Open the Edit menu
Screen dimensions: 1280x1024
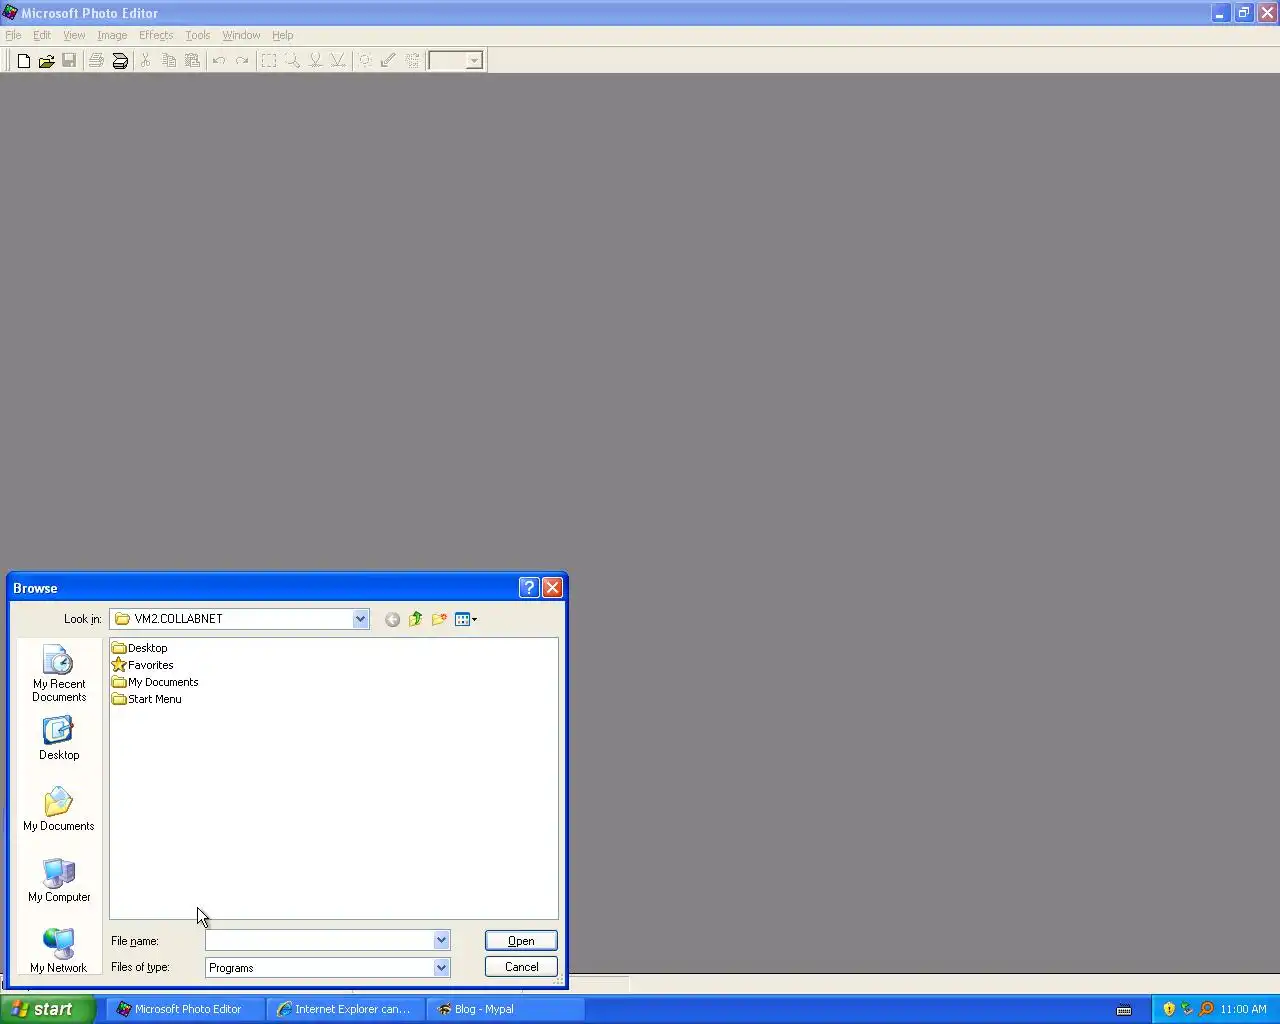(42, 35)
